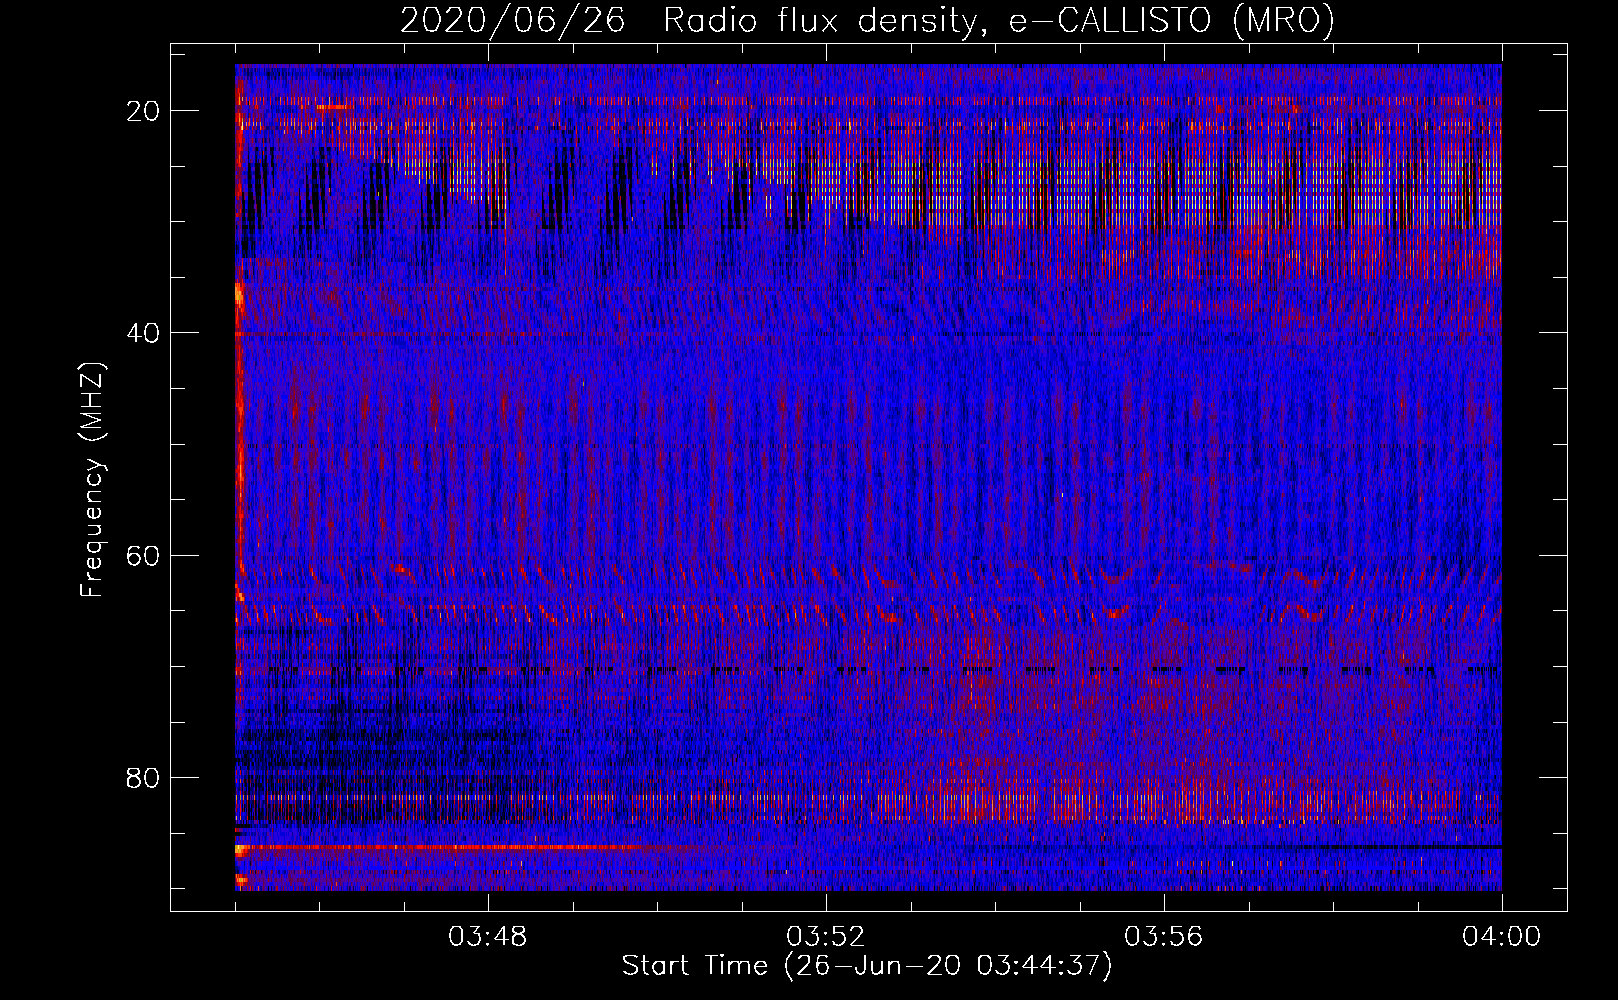Click the plot title '2020/06/26 Radio flux density'
This screenshot has width=1618, height=1000.
[867, 20]
